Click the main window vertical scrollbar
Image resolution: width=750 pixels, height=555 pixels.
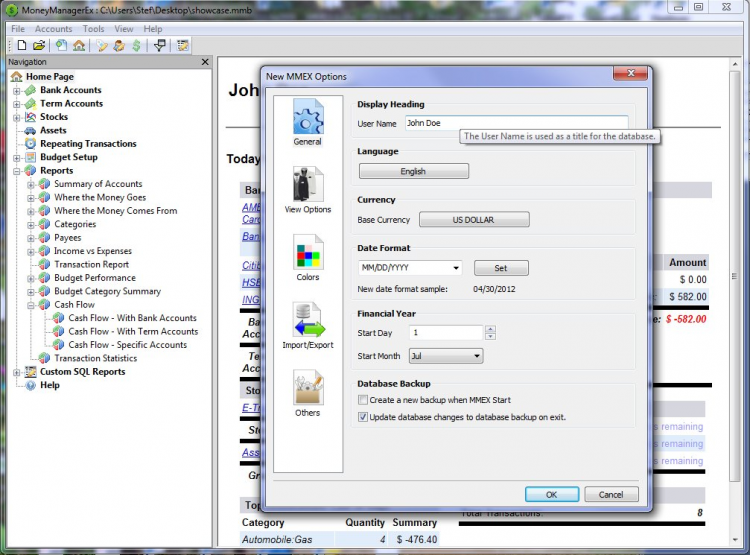pyautogui.click(x=735, y=276)
